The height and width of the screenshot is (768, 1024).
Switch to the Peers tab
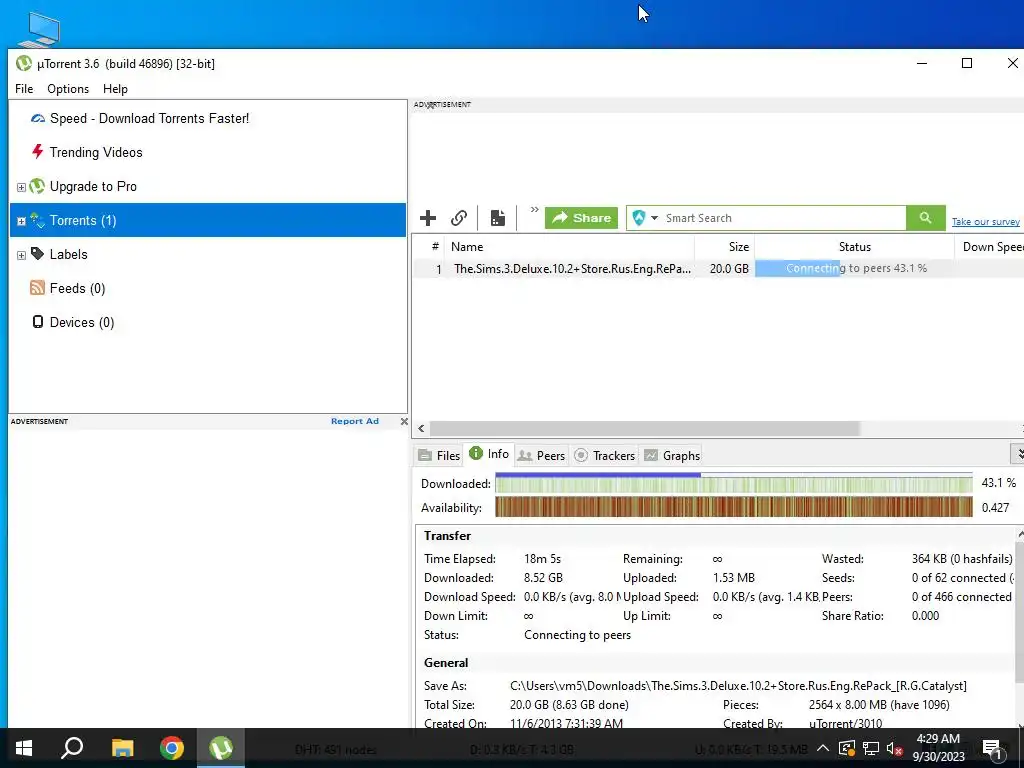(x=541, y=455)
